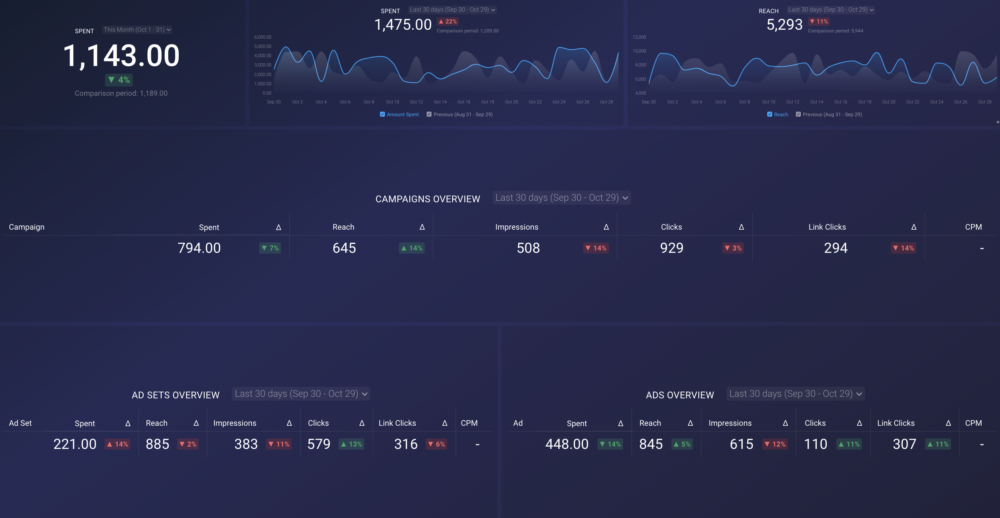This screenshot has height=518, width=1000.
Task: Click the Spent line chart plot area
Action: coord(446,65)
